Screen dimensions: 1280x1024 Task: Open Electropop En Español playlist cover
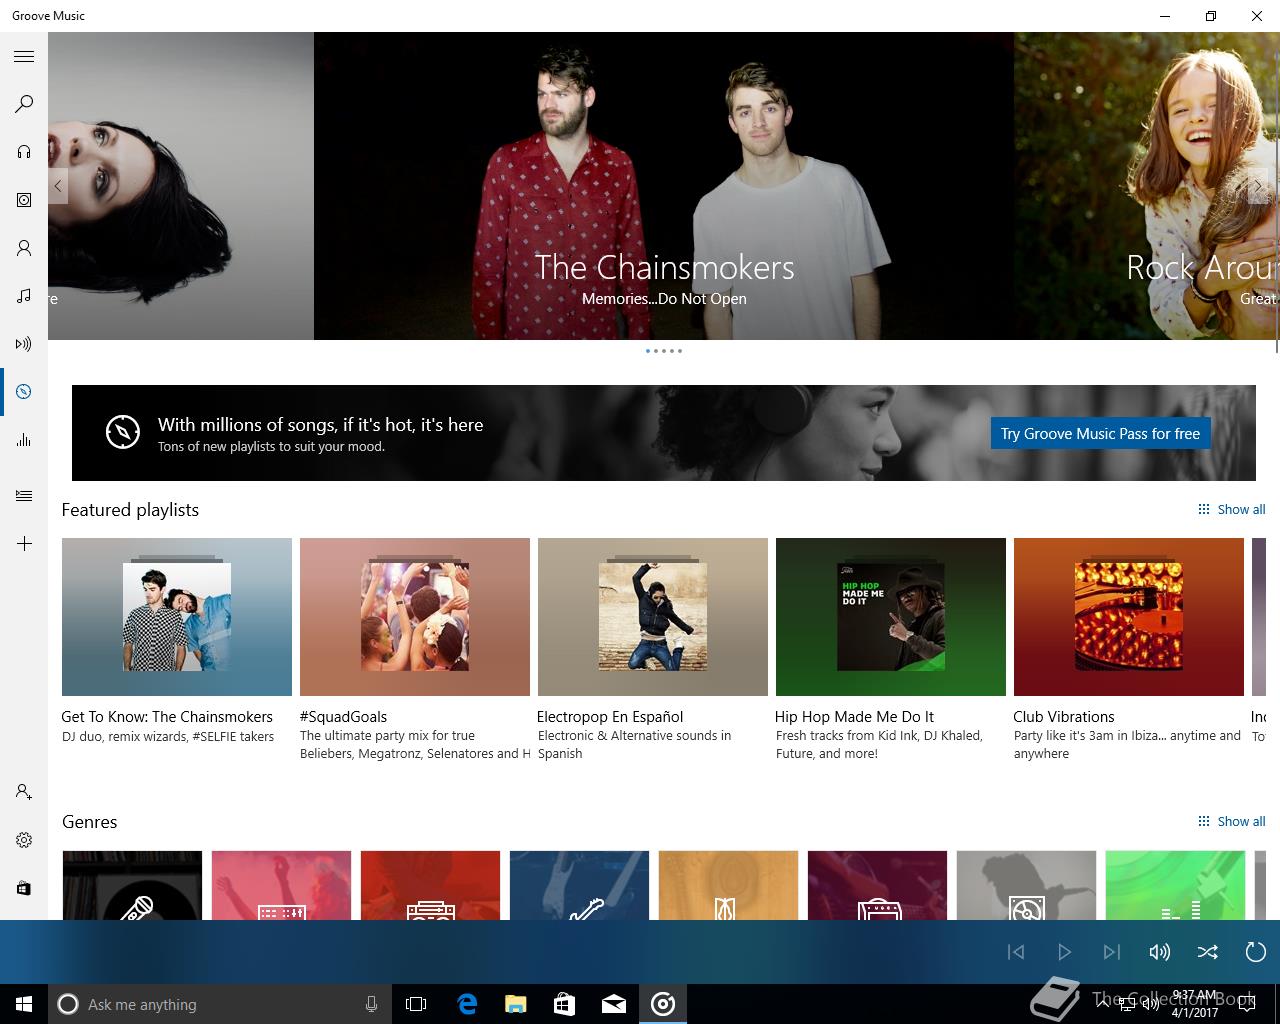click(653, 617)
